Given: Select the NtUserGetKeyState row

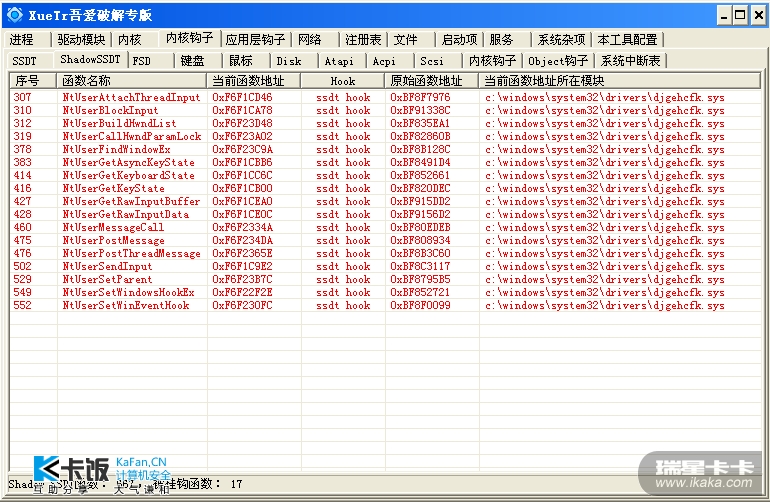Looking at the screenshot, I should pos(385,188).
